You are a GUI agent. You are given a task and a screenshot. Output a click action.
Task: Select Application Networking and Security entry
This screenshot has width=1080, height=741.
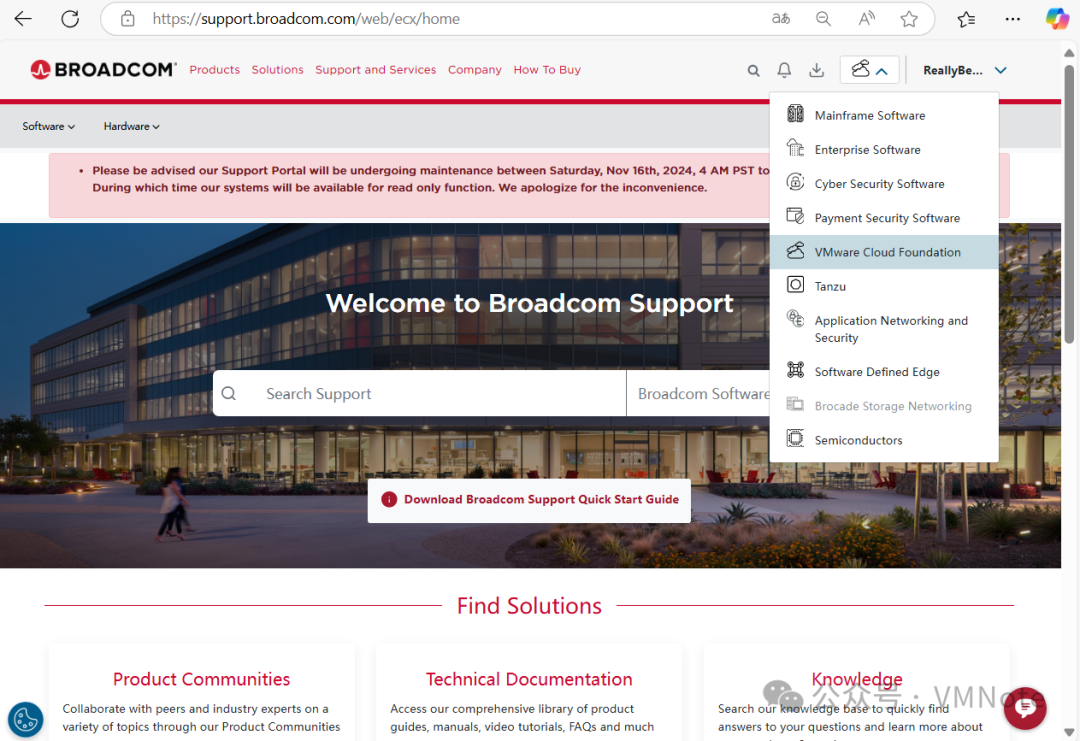[884, 329]
